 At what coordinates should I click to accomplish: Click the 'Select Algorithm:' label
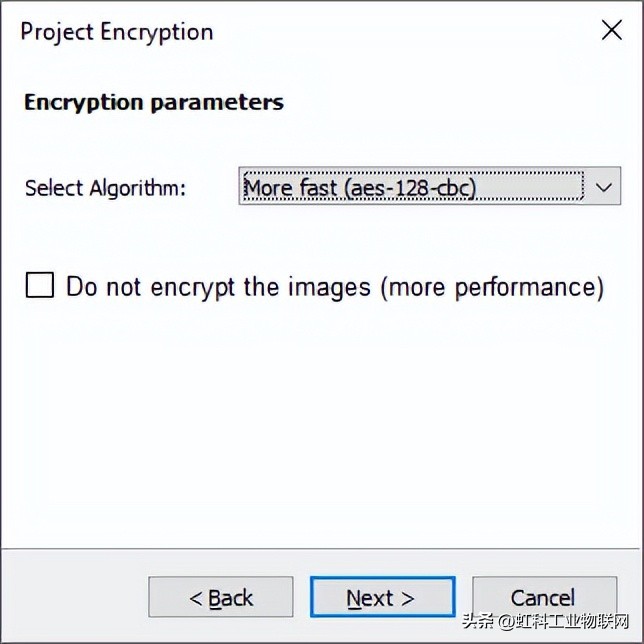pyautogui.click(x=105, y=188)
